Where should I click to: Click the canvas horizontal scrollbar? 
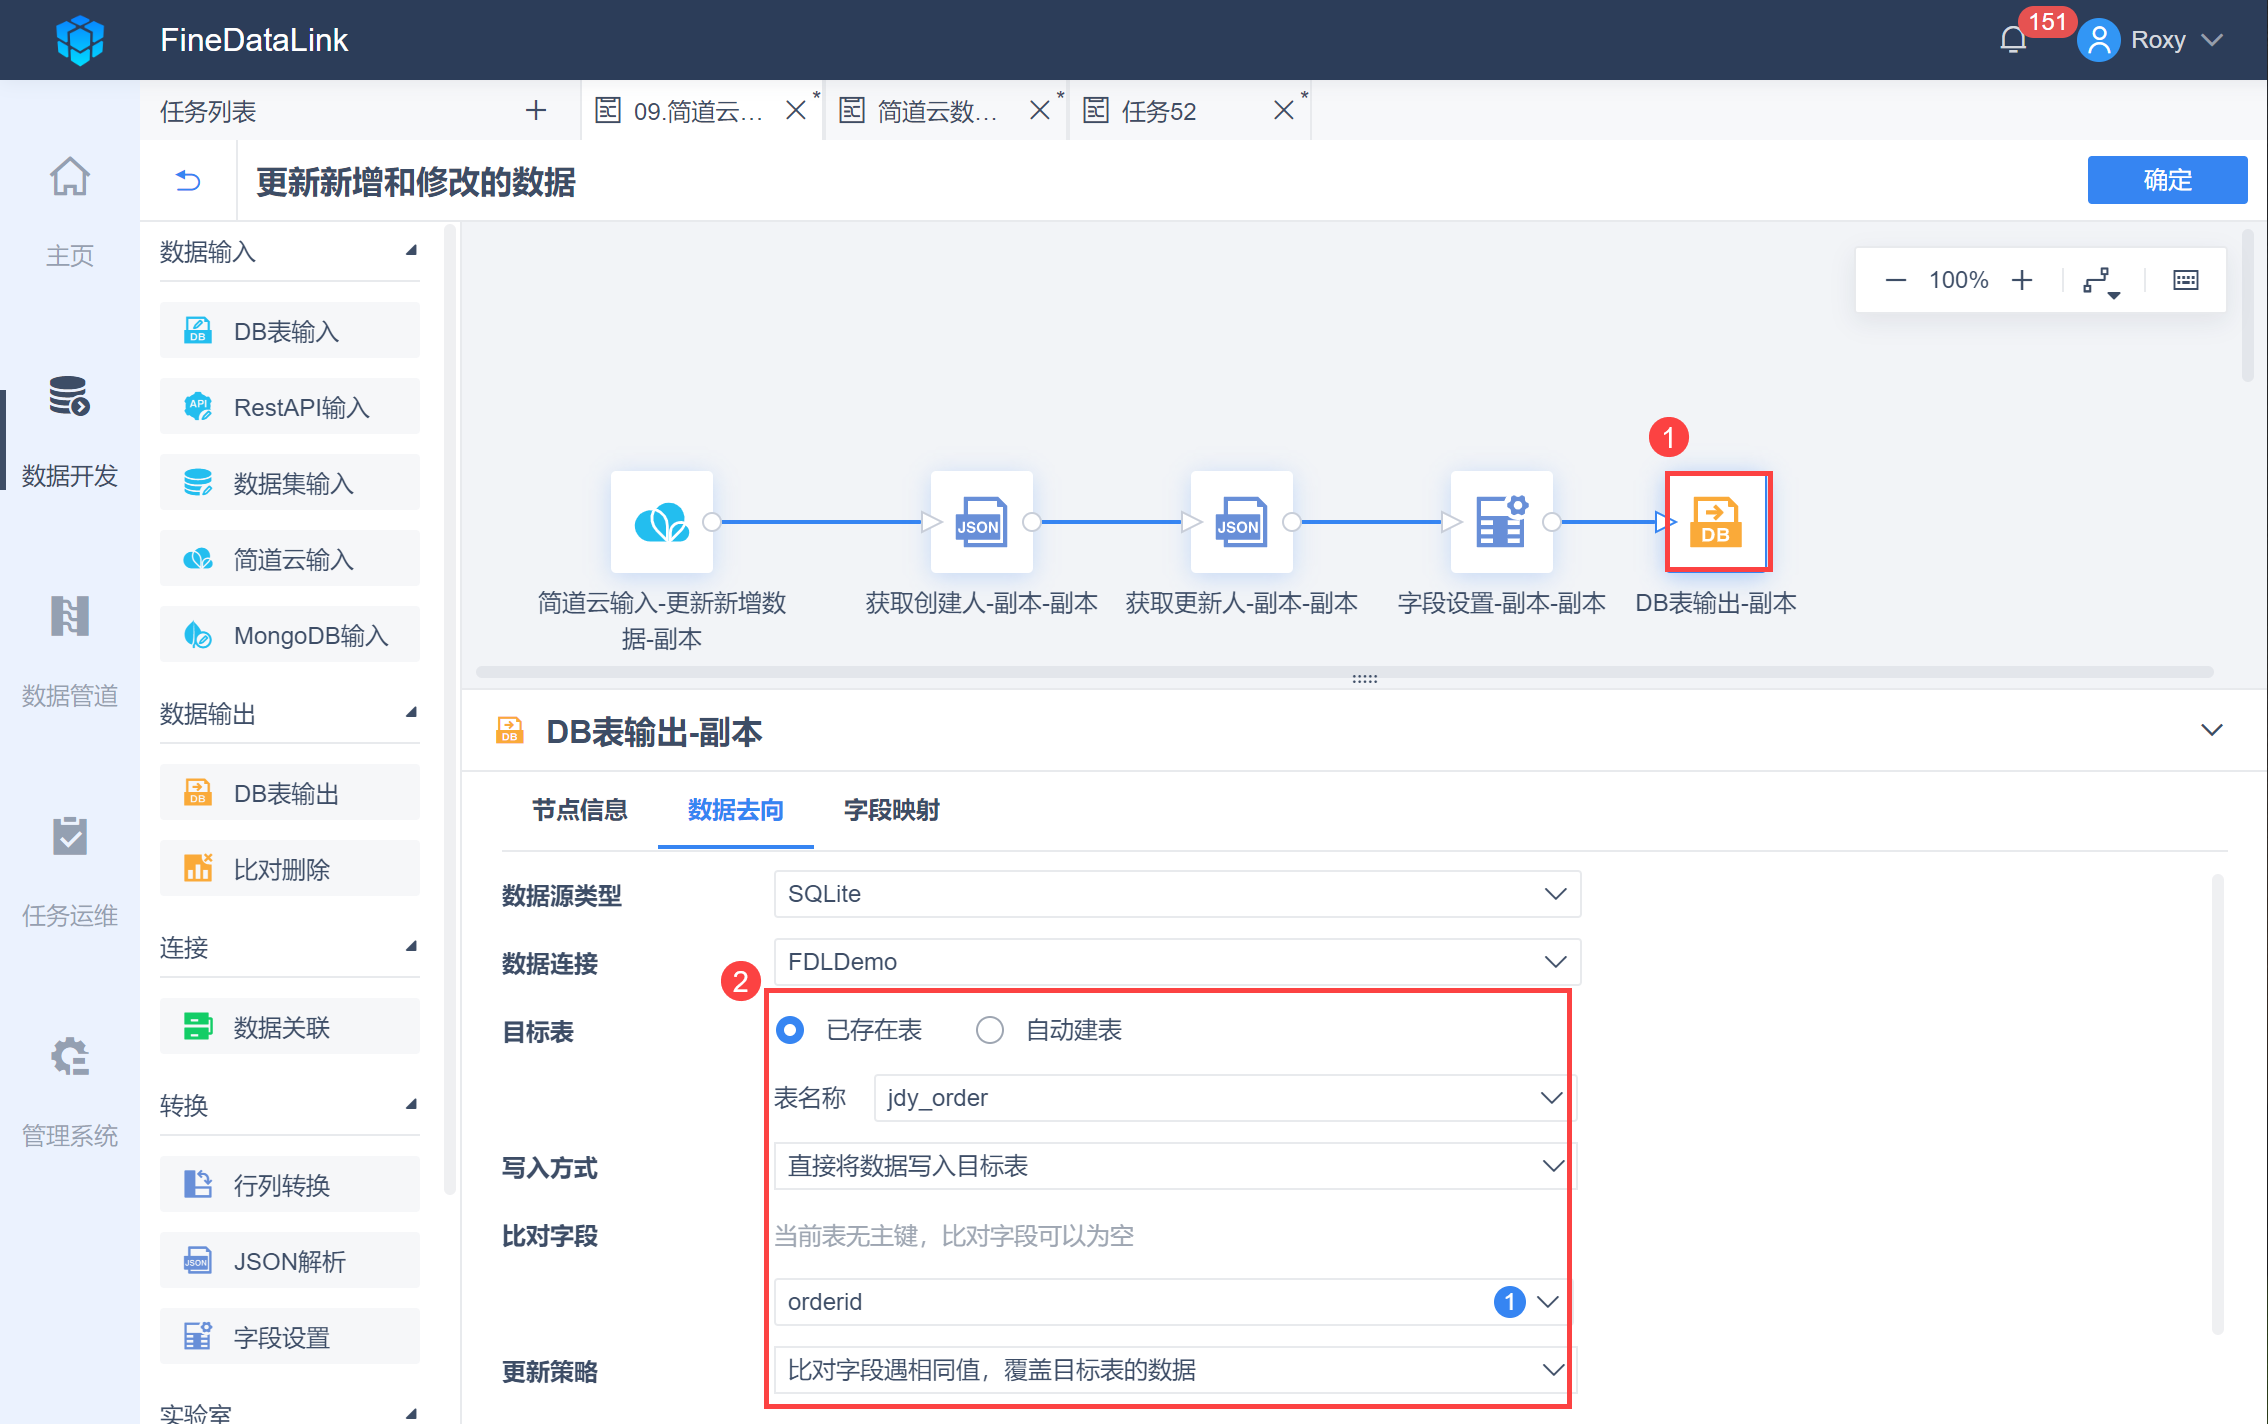coord(1345,672)
